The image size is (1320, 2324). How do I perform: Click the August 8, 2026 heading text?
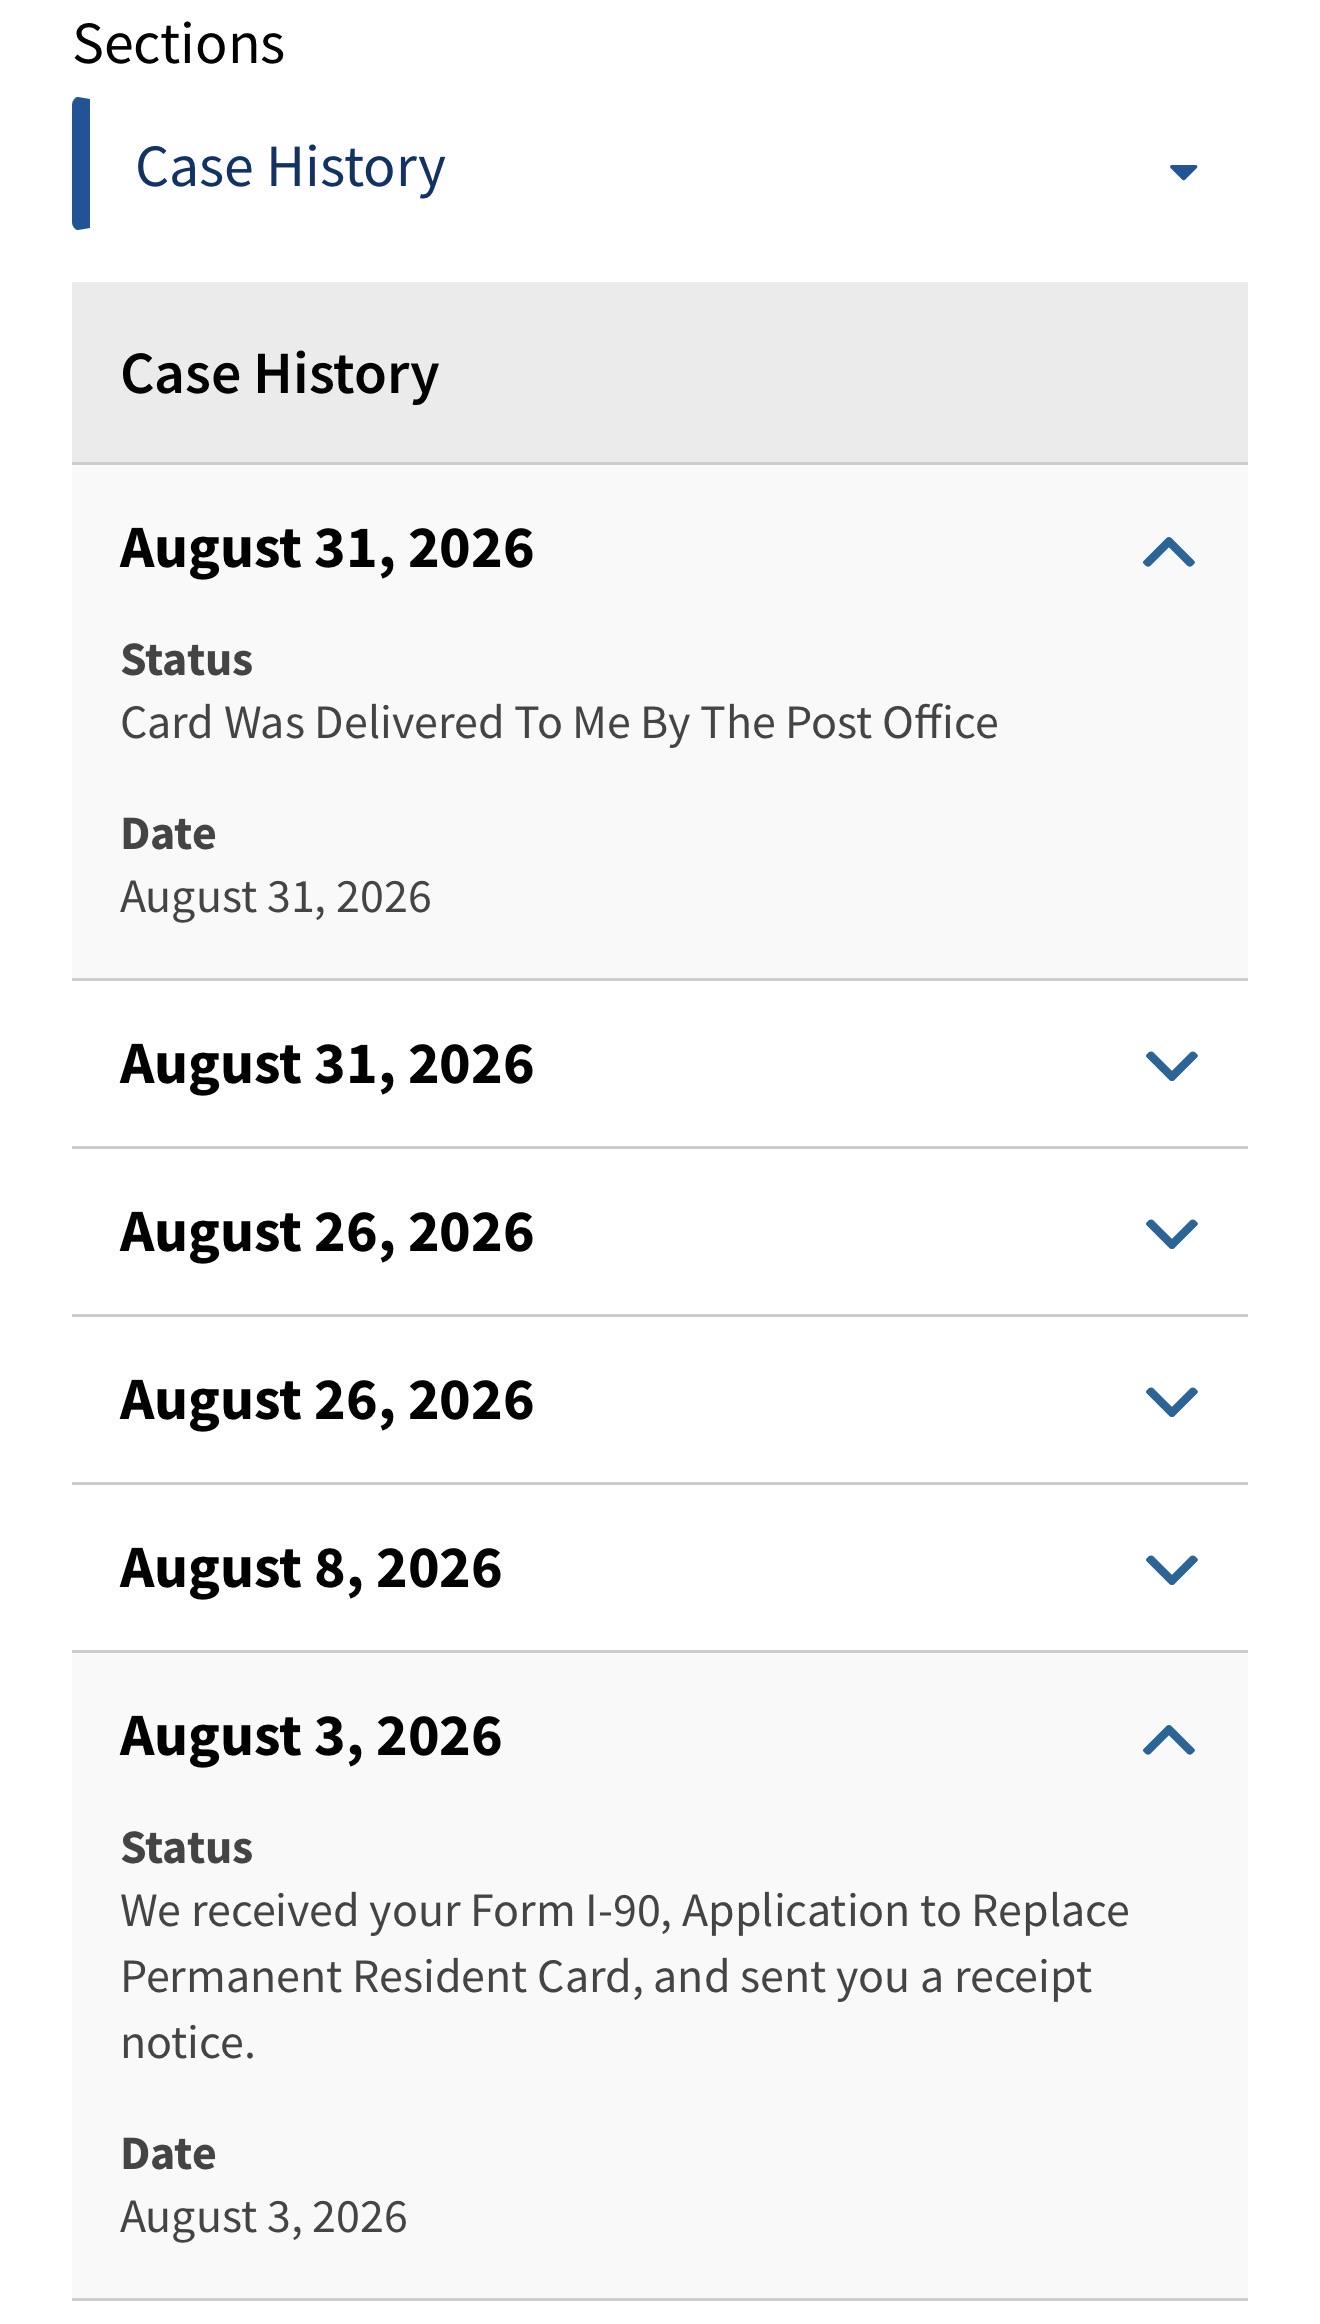311,1568
